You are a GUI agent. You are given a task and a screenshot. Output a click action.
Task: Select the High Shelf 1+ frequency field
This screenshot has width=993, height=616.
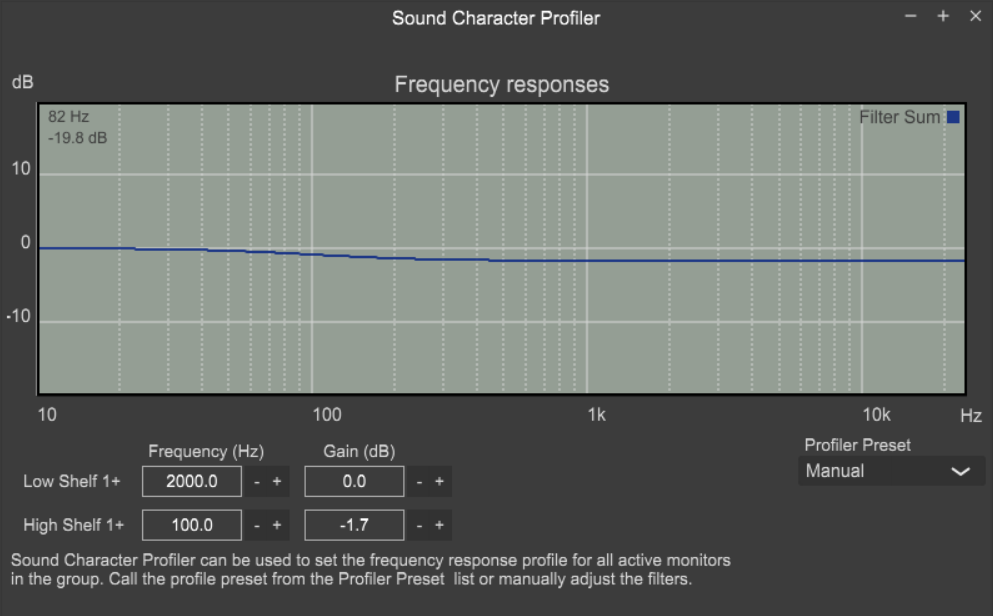click(192, 525)
